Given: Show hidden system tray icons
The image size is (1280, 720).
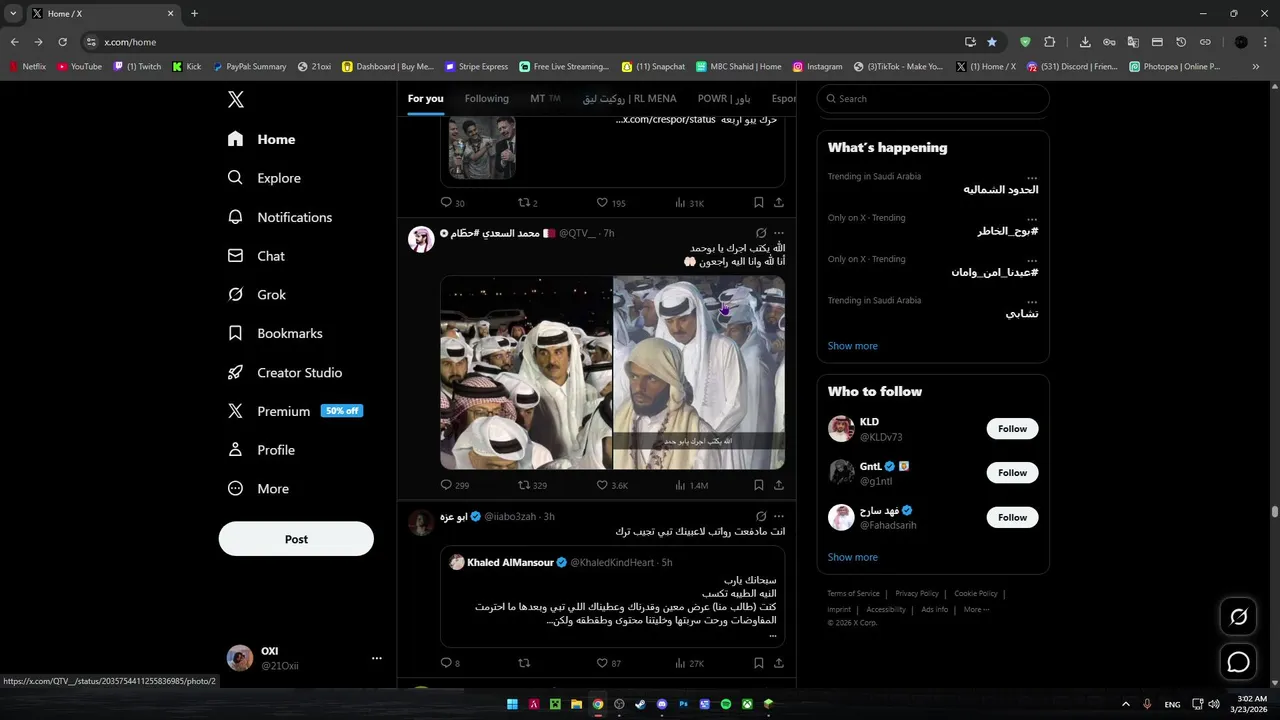Looking at the screenshot, I should coord(1125,704).
